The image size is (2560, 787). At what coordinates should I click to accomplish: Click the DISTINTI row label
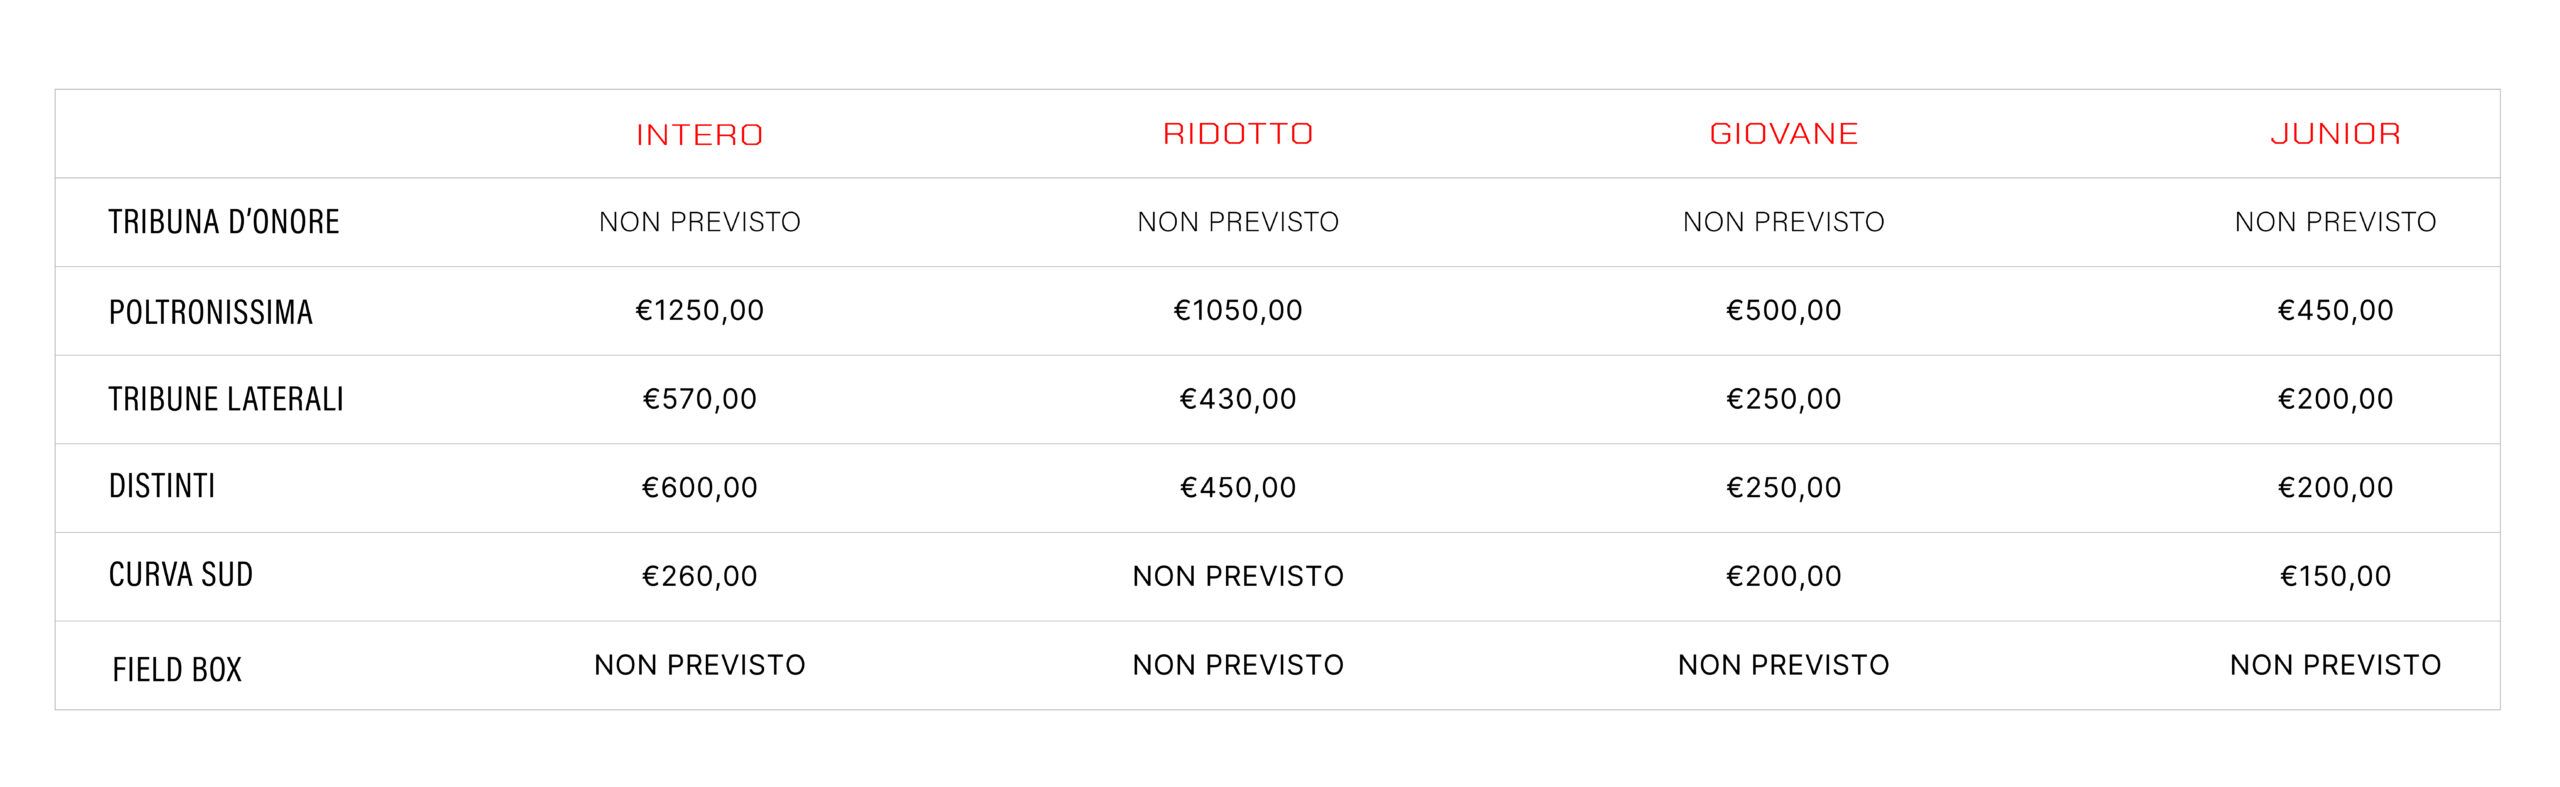point(162,487)
